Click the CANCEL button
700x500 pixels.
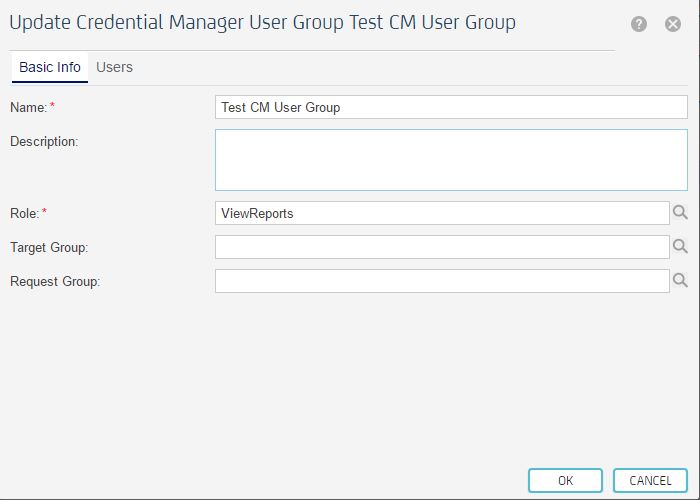pos(650,481)
